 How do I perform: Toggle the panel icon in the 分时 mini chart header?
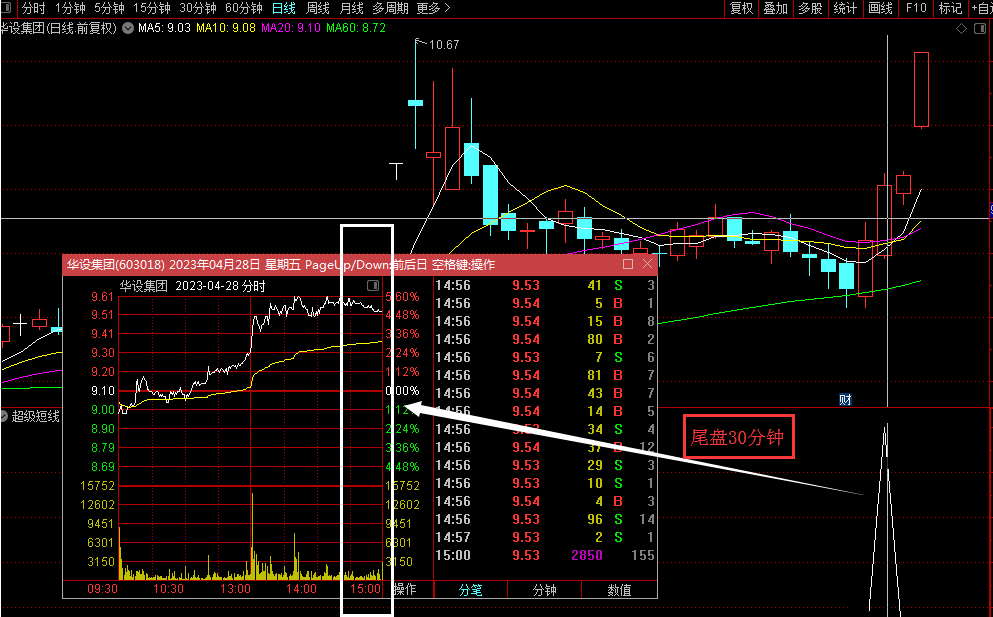click(373, 286)
